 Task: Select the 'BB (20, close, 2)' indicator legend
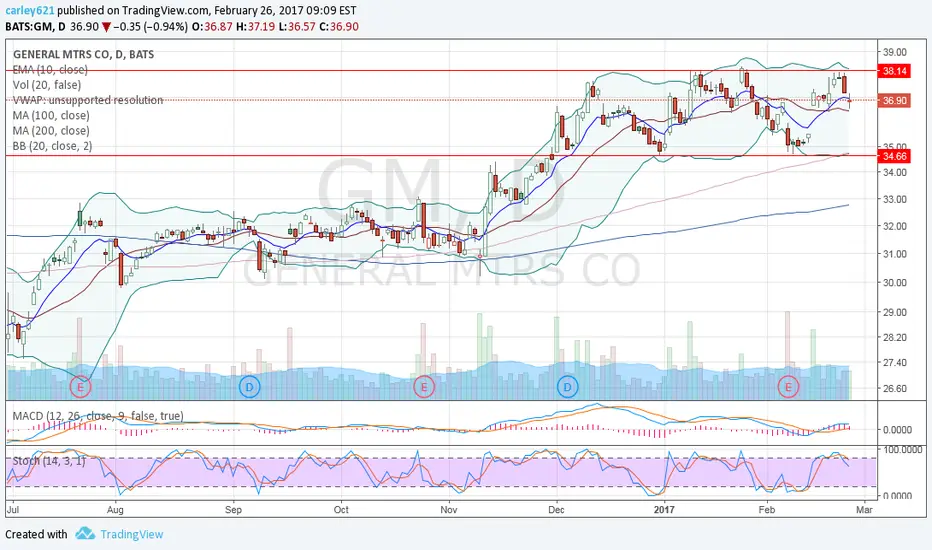[x=52, y=146]
